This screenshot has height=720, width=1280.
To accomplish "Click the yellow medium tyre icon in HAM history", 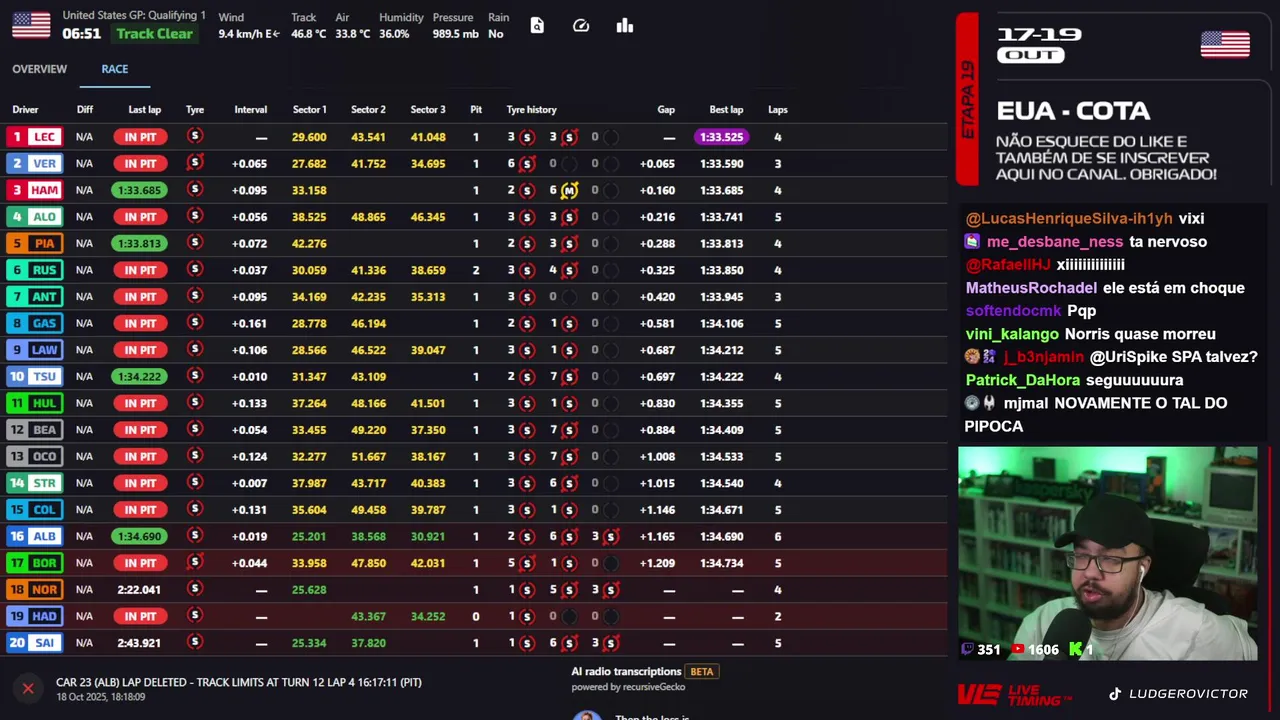I will click(569, 190).
